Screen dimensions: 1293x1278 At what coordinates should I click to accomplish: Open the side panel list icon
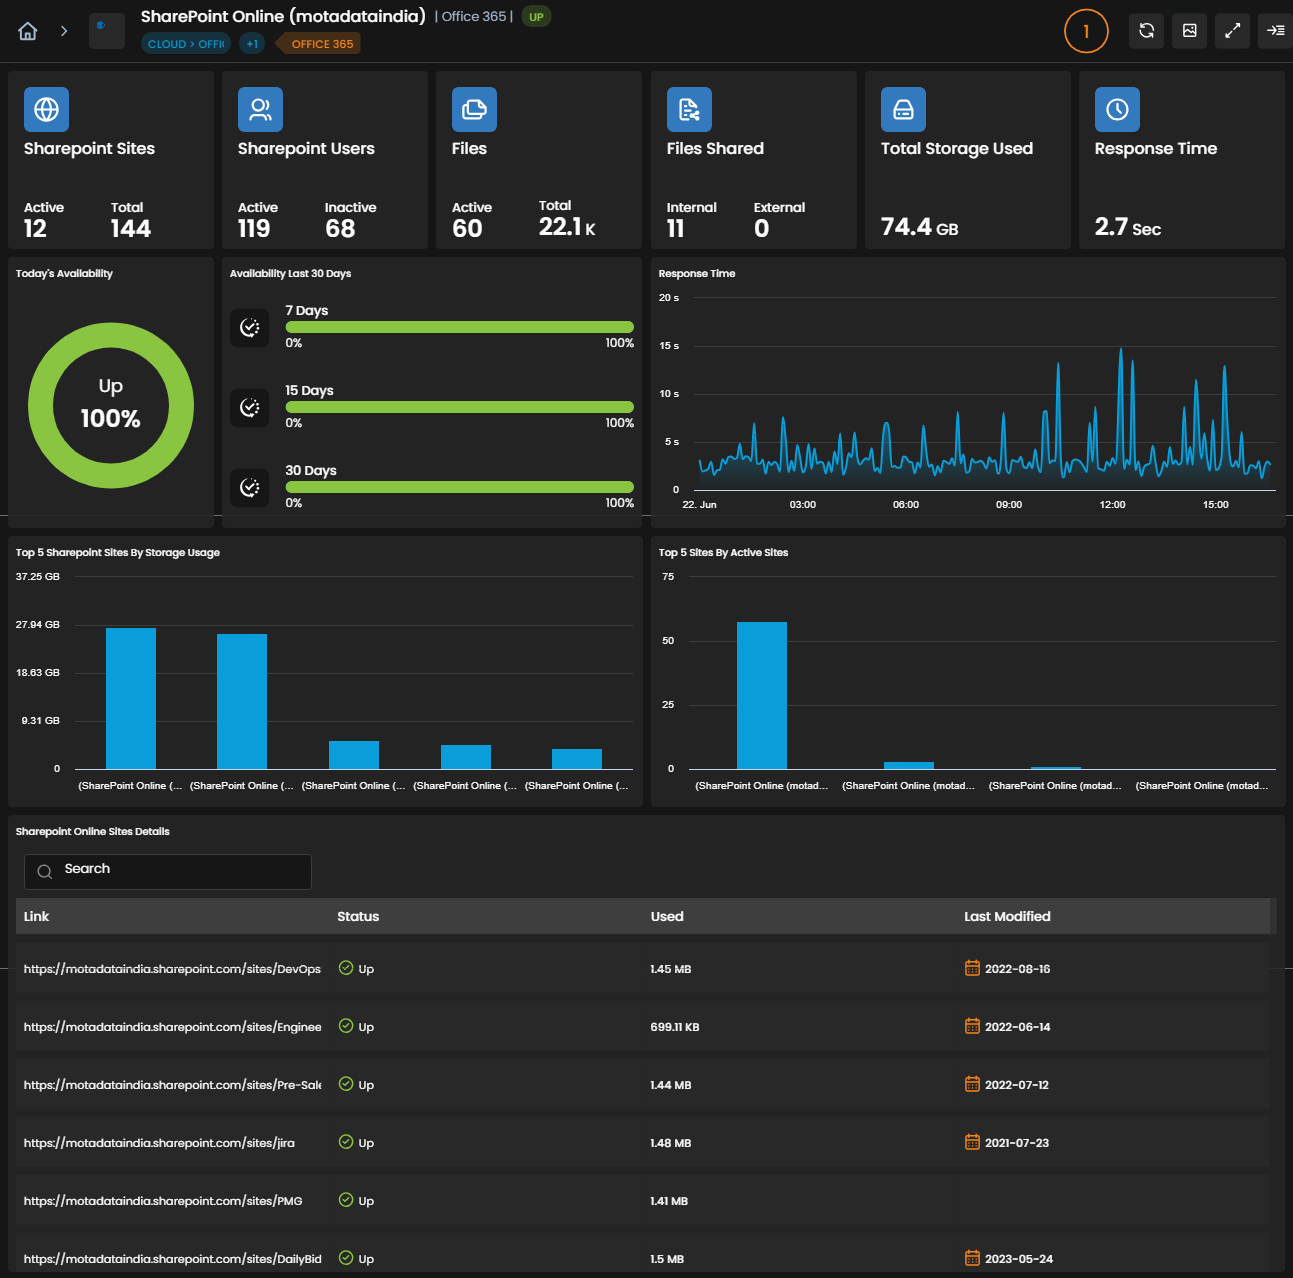pos(1276,31)
